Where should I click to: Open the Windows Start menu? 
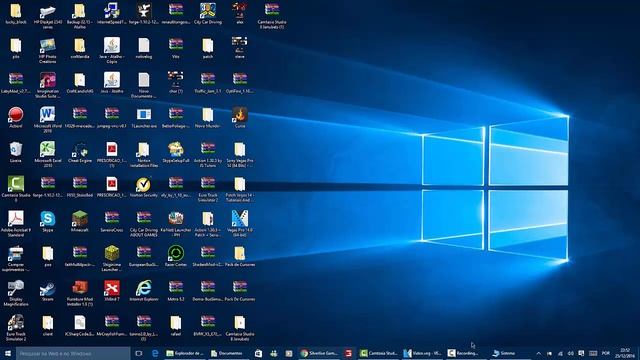(8, 353)
